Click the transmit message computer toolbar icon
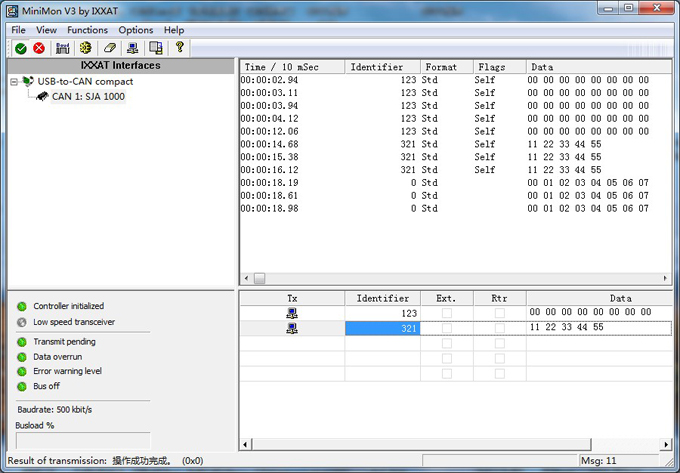This screenshot has width=680, height=473. (133, 47)
